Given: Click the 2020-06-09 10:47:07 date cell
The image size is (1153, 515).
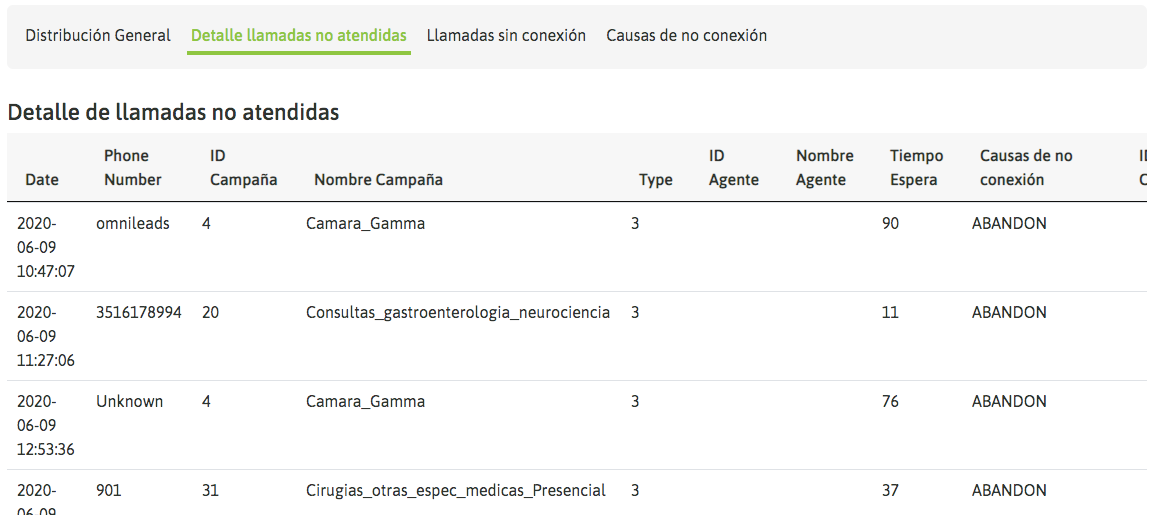Looking at the screenshot, I should 45,247.
